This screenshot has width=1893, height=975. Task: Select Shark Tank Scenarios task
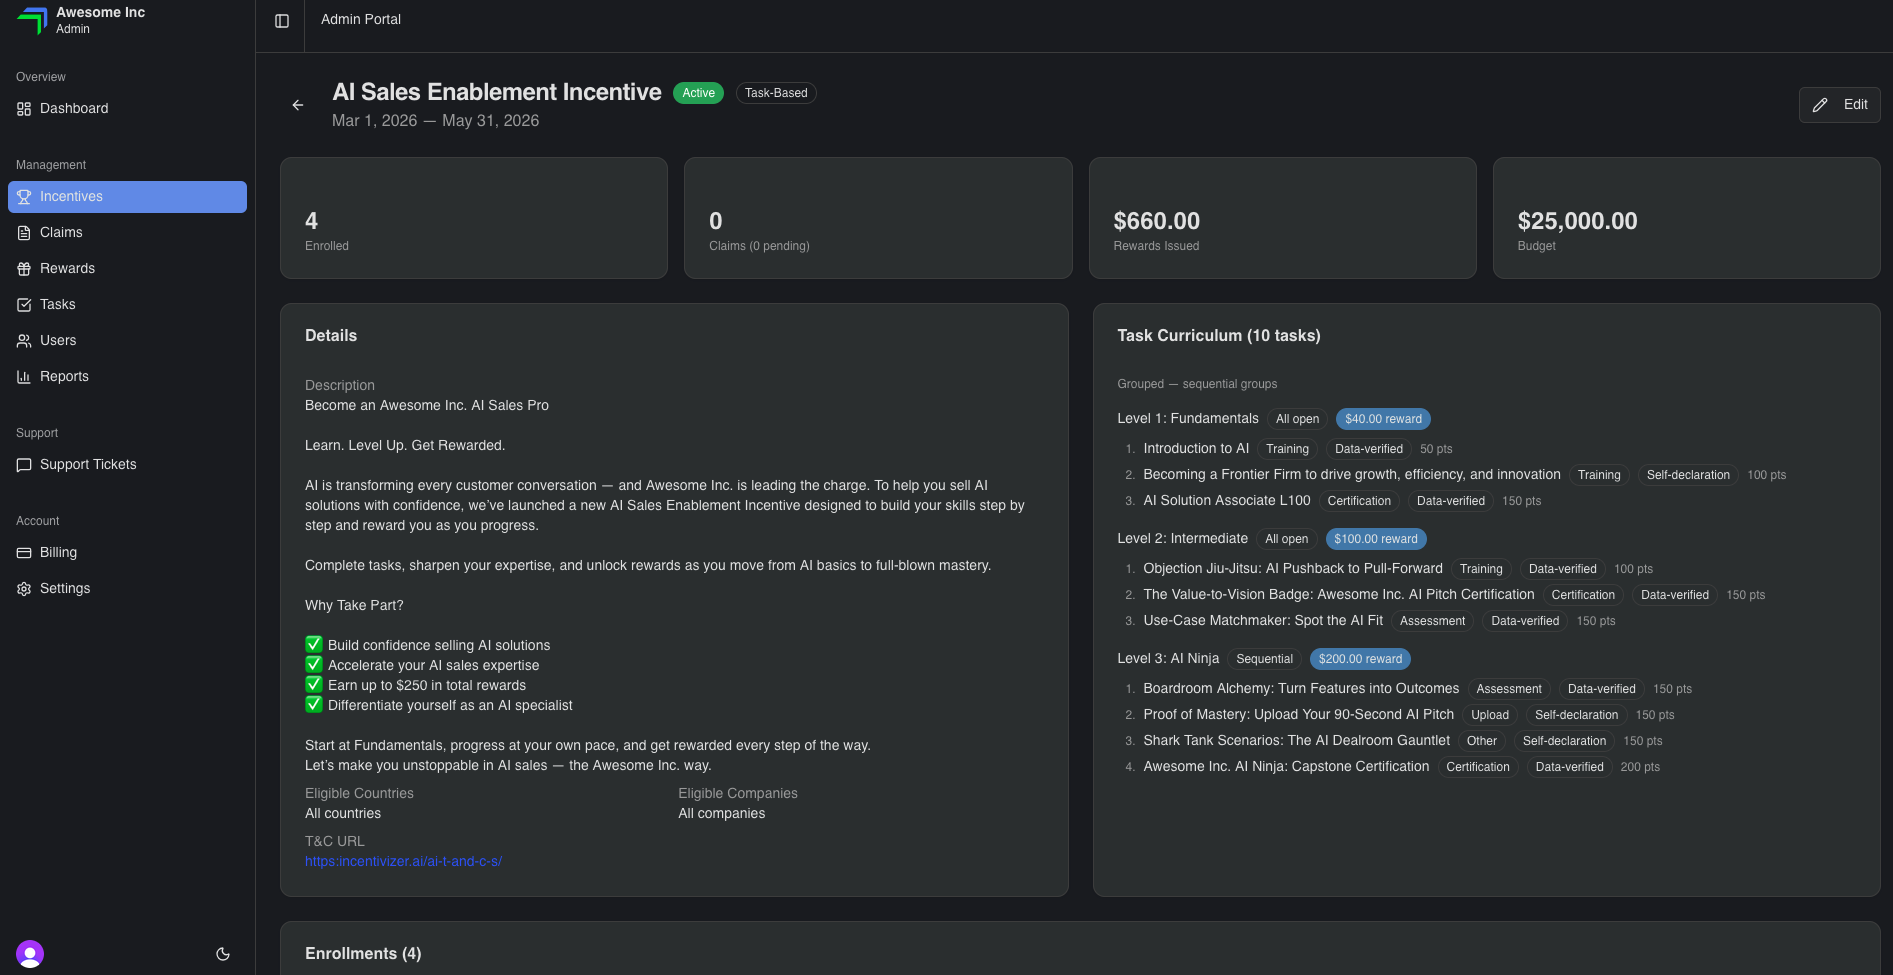coord(1297,741)
